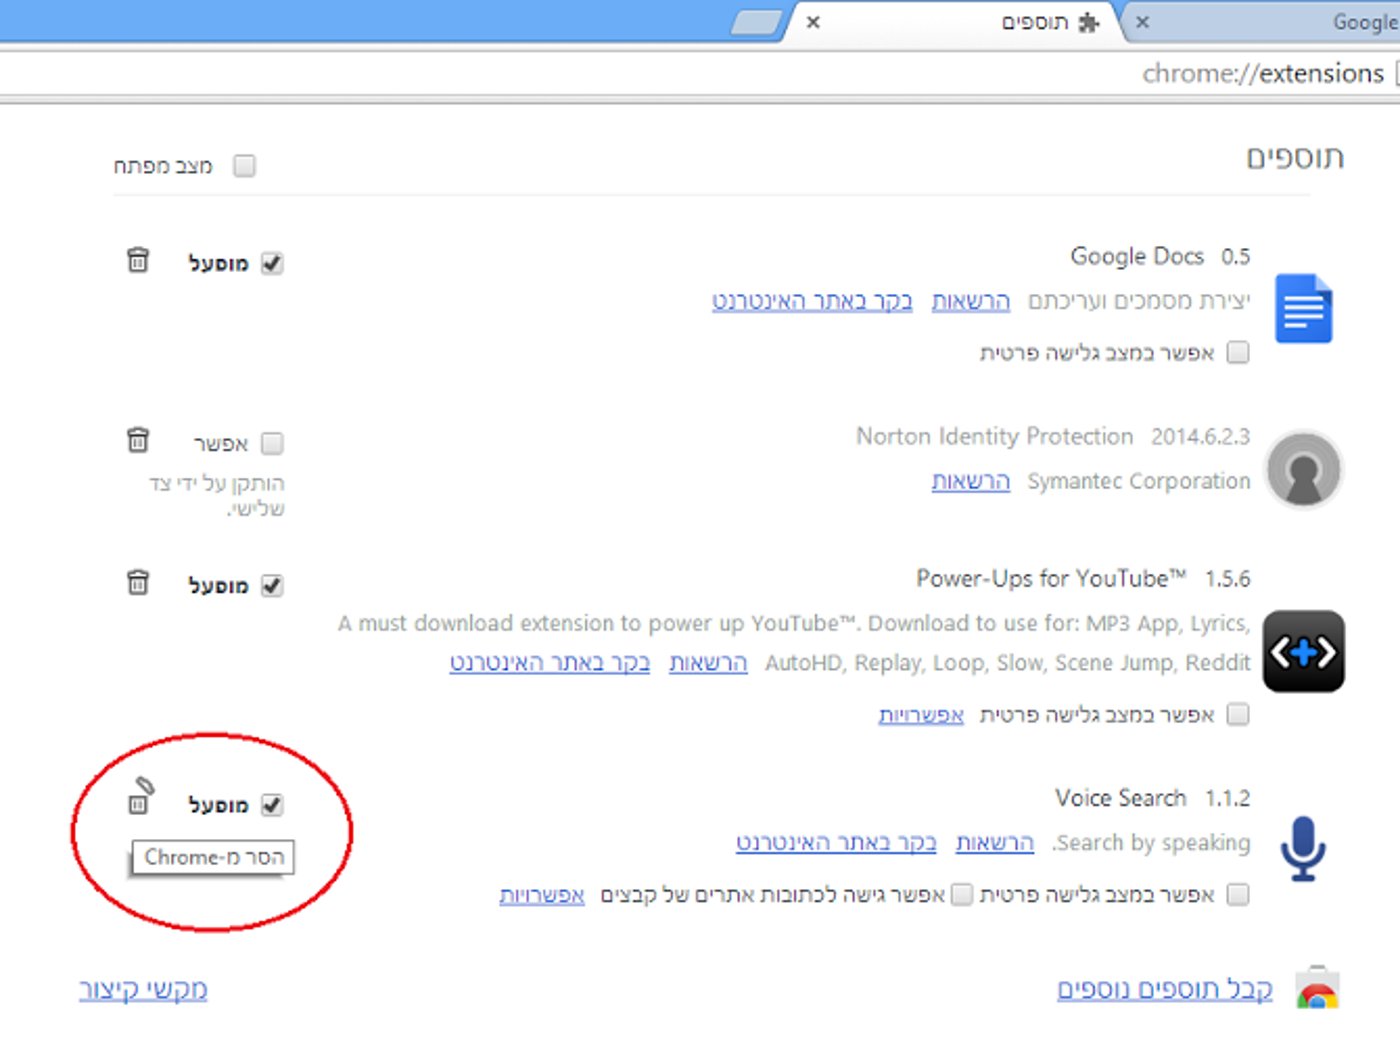Allow Google Docs in incognito checkbox
This screenshot has height=1063, width=1400.
1238,353
